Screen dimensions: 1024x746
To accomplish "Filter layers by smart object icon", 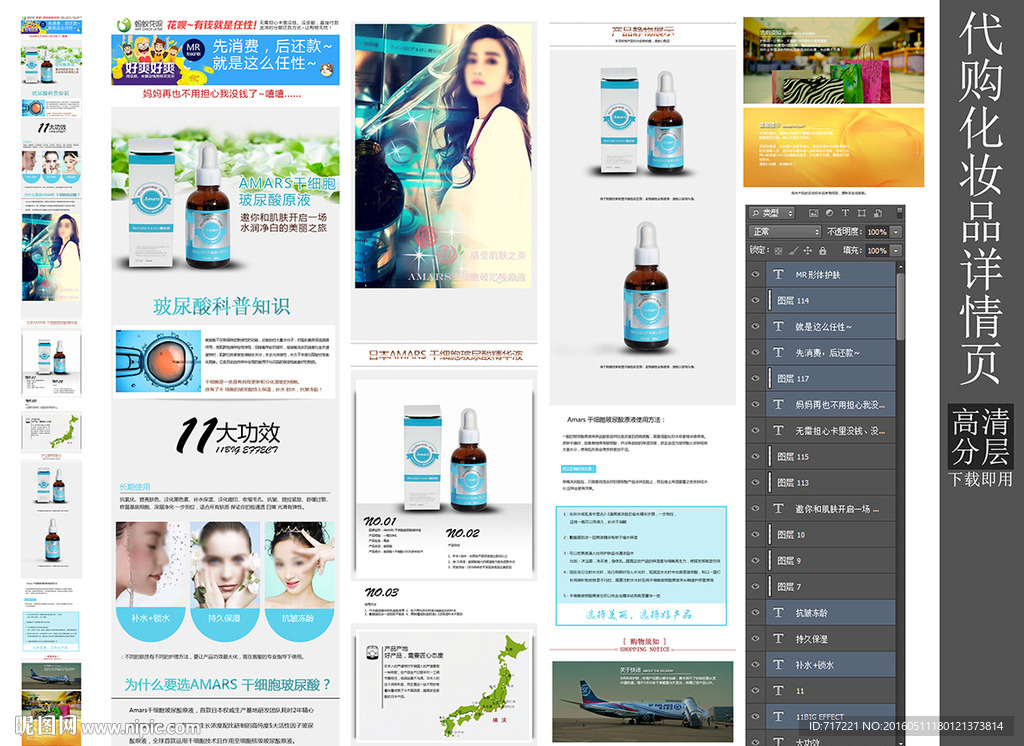I will click(878, 213).
